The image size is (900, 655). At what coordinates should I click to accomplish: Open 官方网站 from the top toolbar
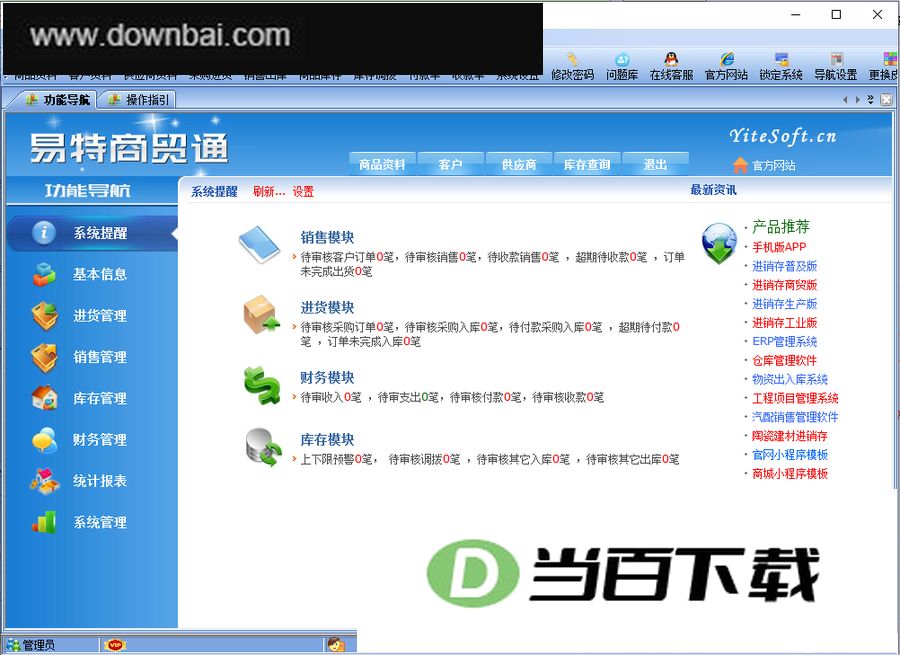point(726,65)
